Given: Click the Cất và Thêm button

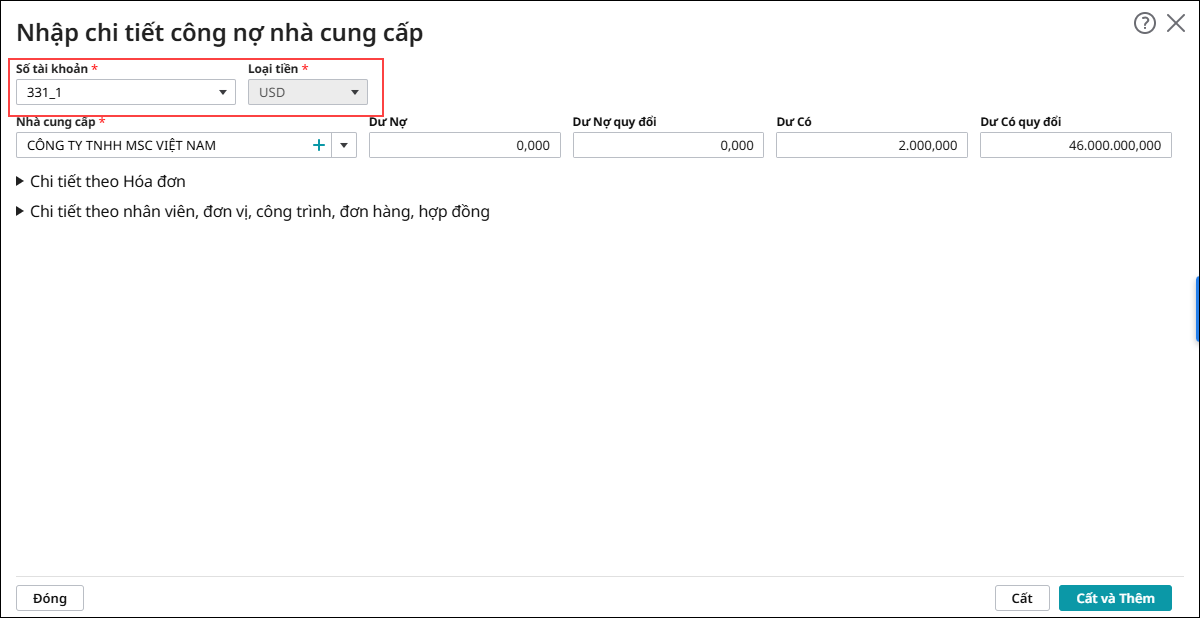Looking at the screenshot, I should click(1115, 598).
